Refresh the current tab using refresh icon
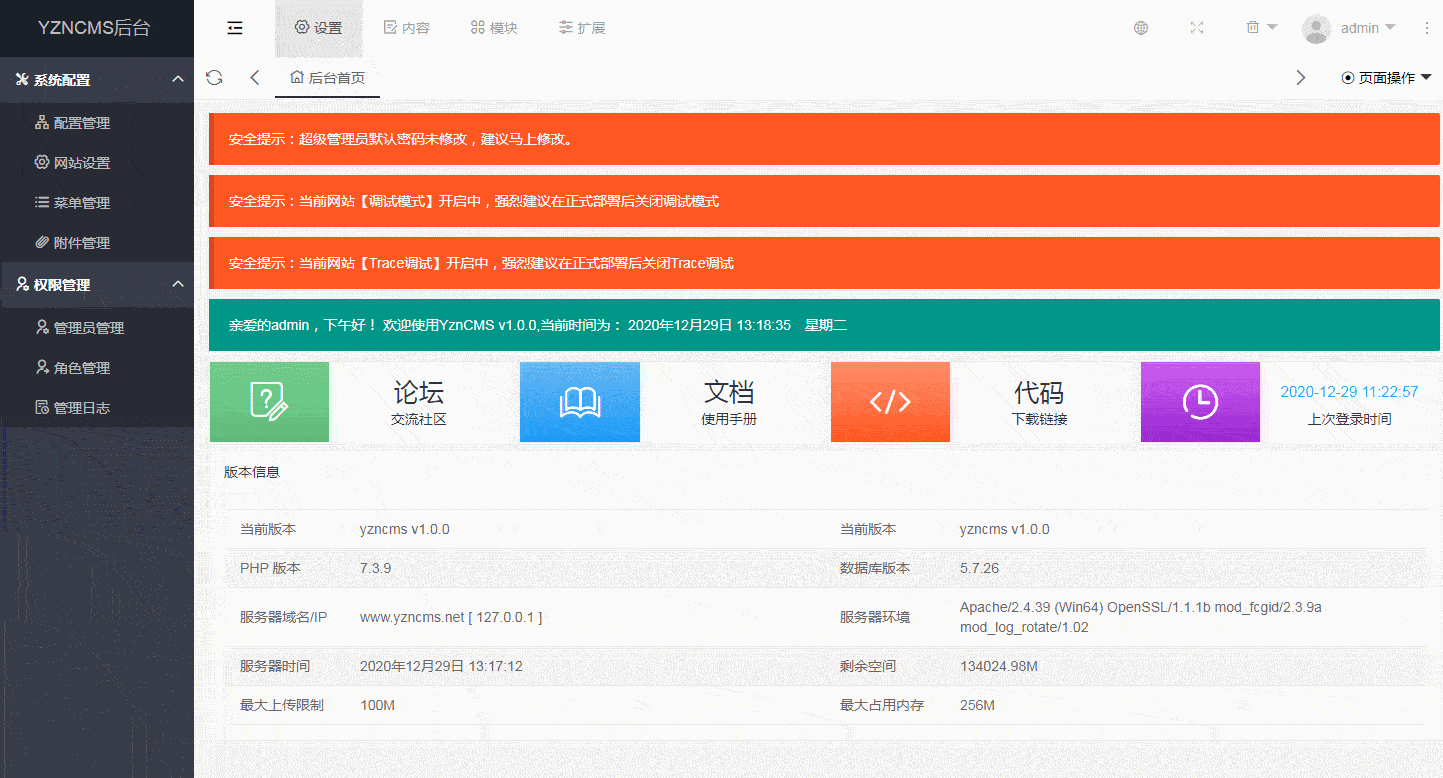1443x778 pixels. [214, 76]
